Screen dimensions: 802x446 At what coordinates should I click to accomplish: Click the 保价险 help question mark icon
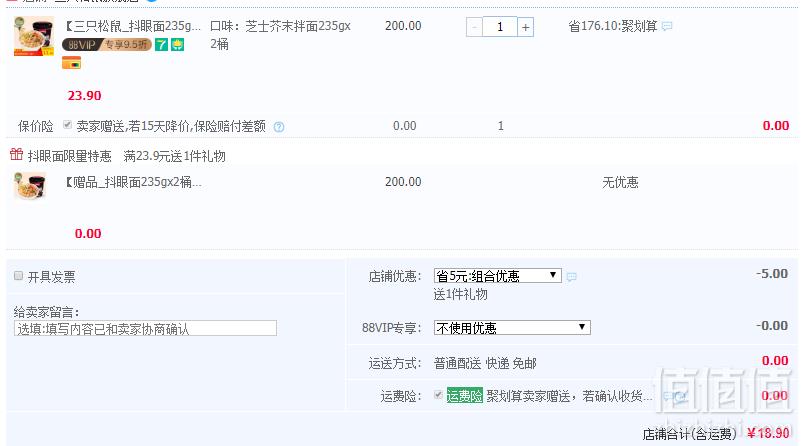pos(279,127)
